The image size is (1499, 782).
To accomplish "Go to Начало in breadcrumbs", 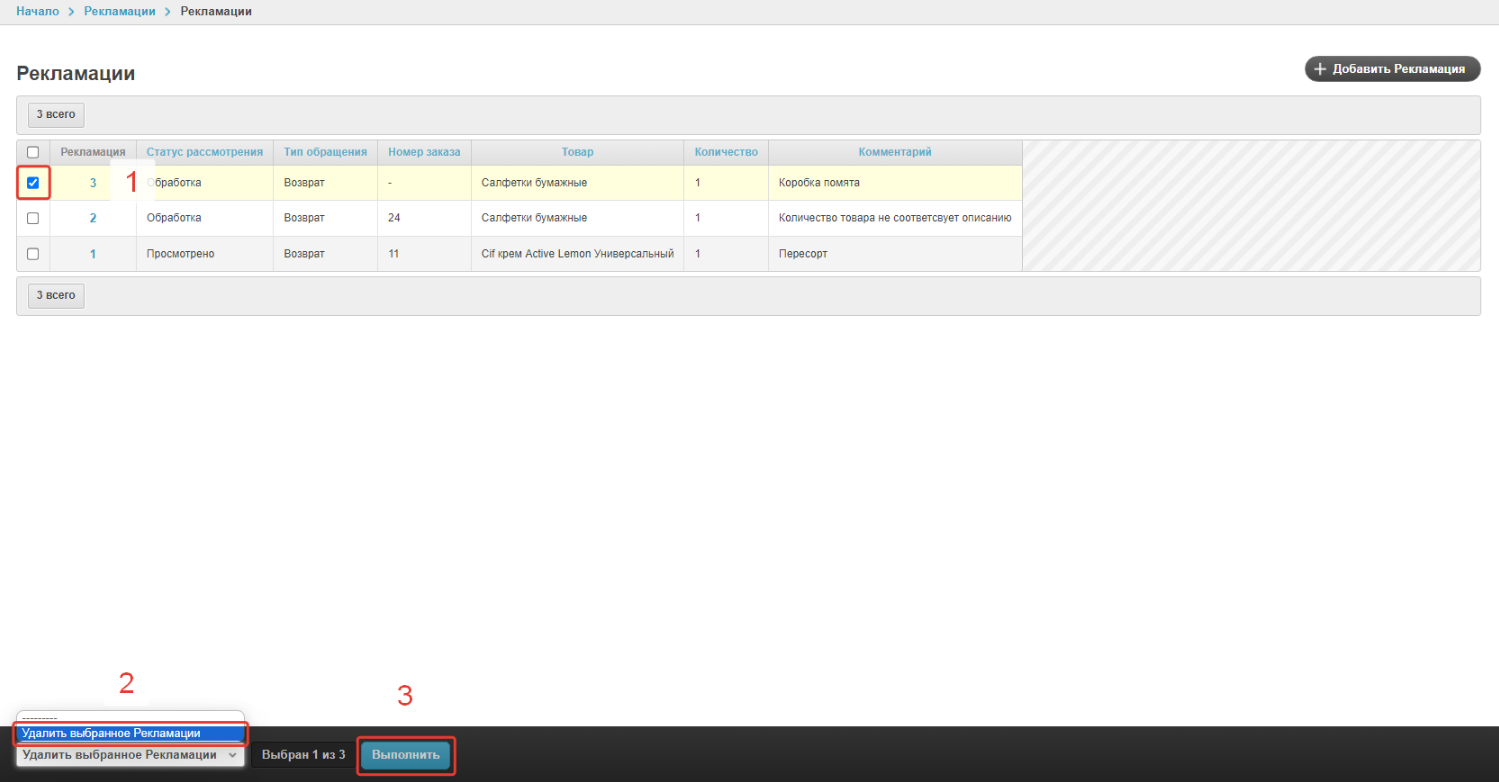I will coord(37,11).
